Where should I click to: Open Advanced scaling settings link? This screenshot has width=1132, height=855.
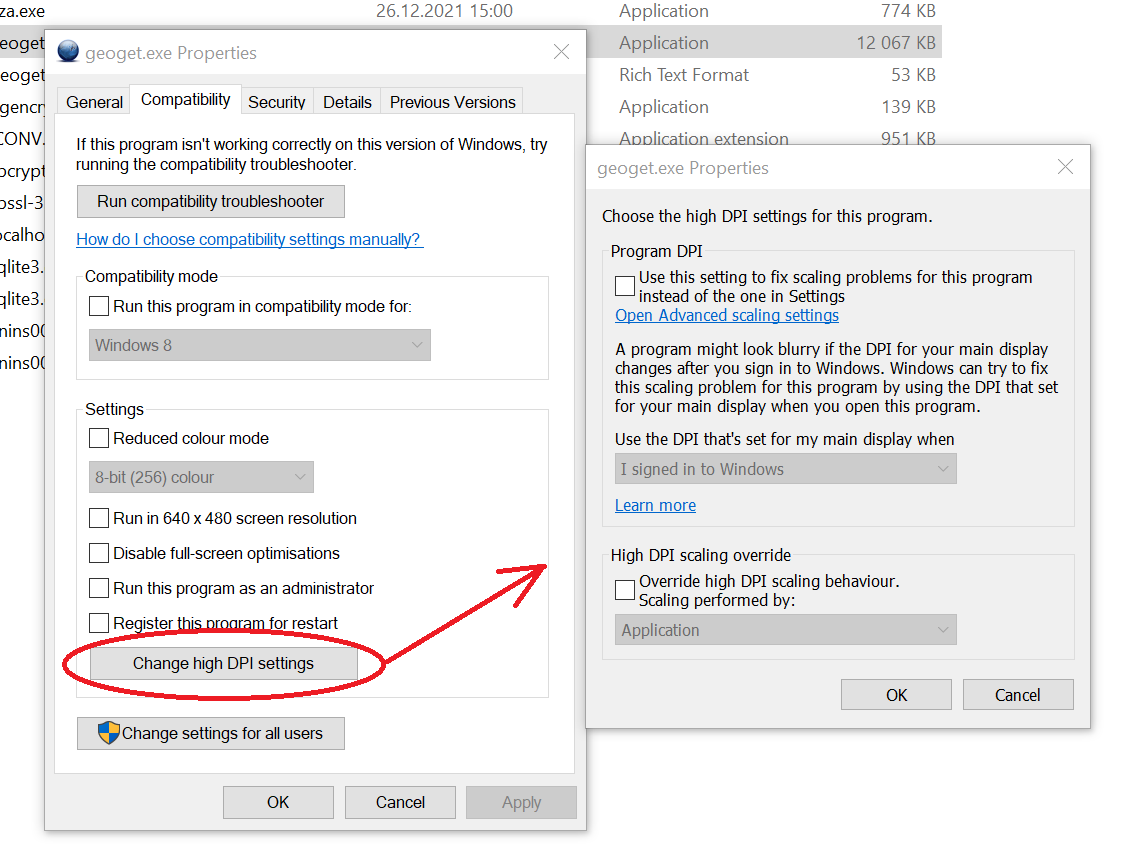(x=727, y=316)
